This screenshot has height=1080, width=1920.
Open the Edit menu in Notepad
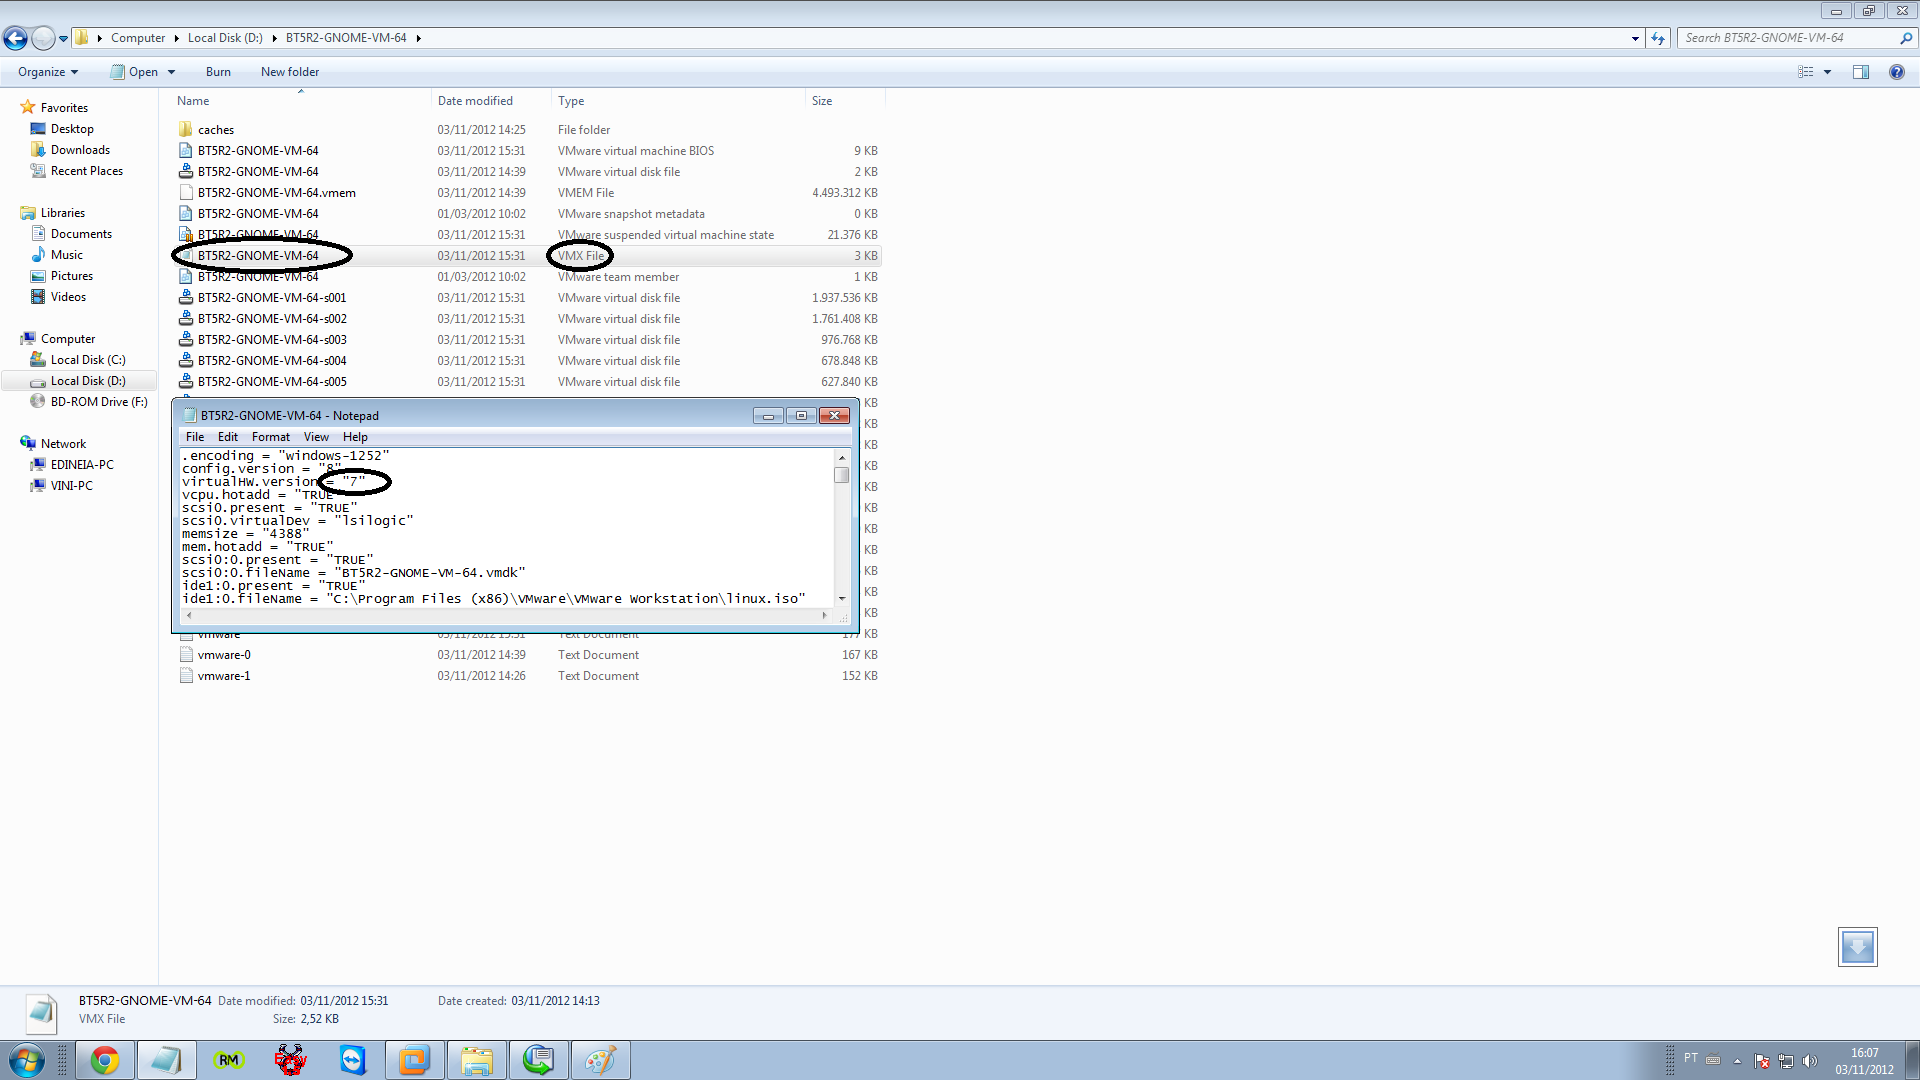(x=228, y=437)
